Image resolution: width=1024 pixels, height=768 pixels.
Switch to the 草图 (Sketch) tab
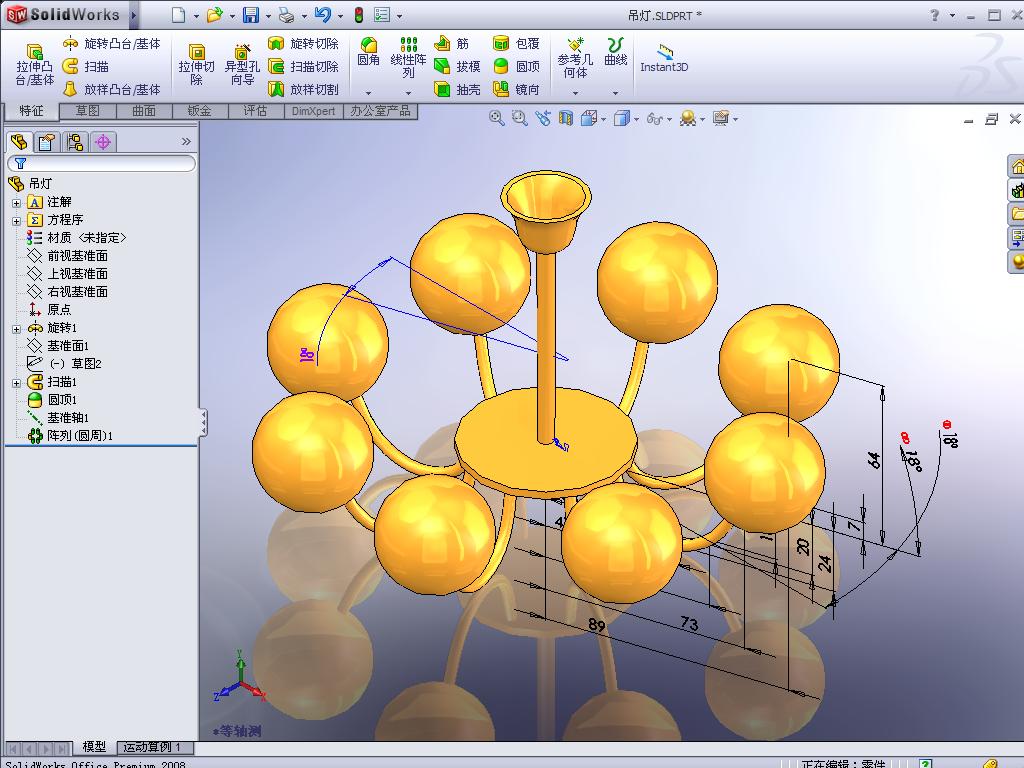tap(88, 111)
